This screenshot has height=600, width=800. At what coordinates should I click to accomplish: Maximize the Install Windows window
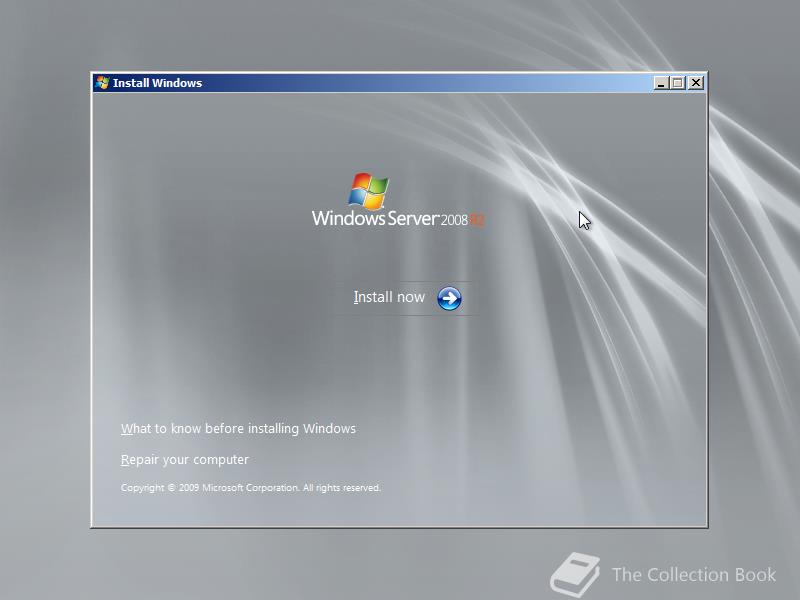pyautogui.click(x=678, y=83)
